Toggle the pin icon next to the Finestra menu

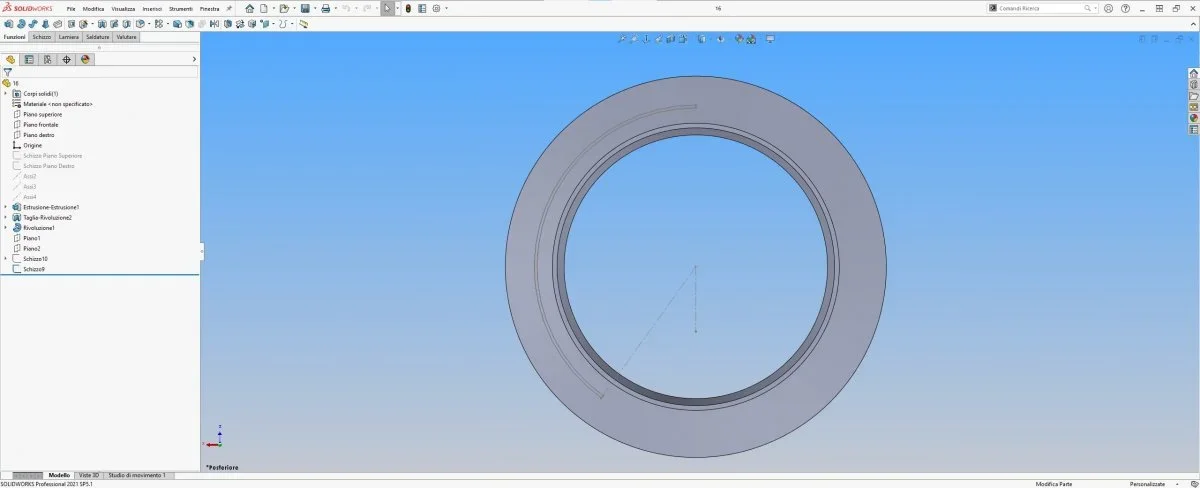point(229,8)
